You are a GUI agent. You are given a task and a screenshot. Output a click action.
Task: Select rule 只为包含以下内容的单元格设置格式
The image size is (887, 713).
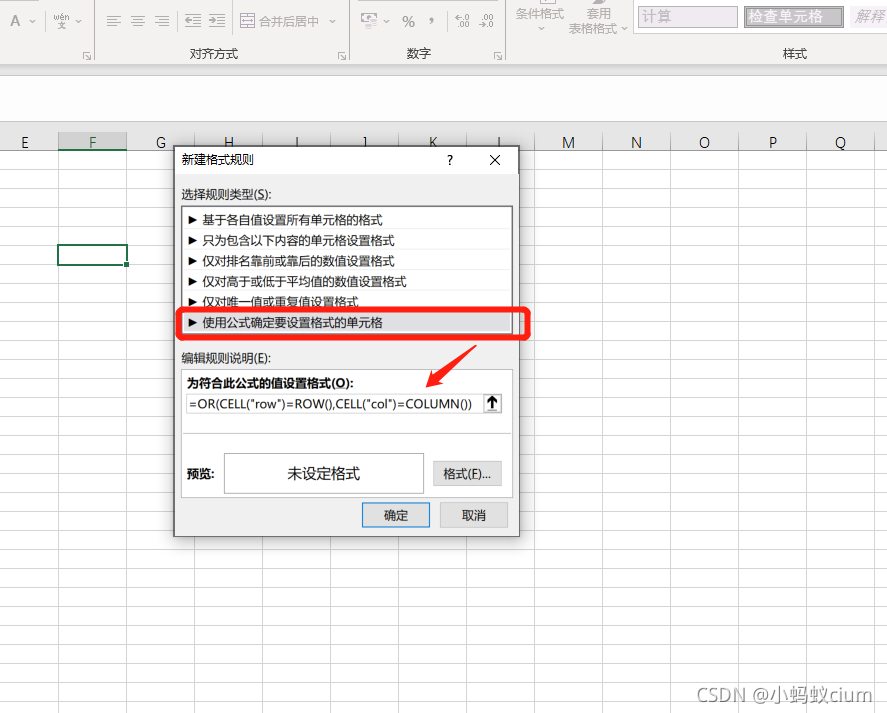pyautogui.click(x=347, y=240)
